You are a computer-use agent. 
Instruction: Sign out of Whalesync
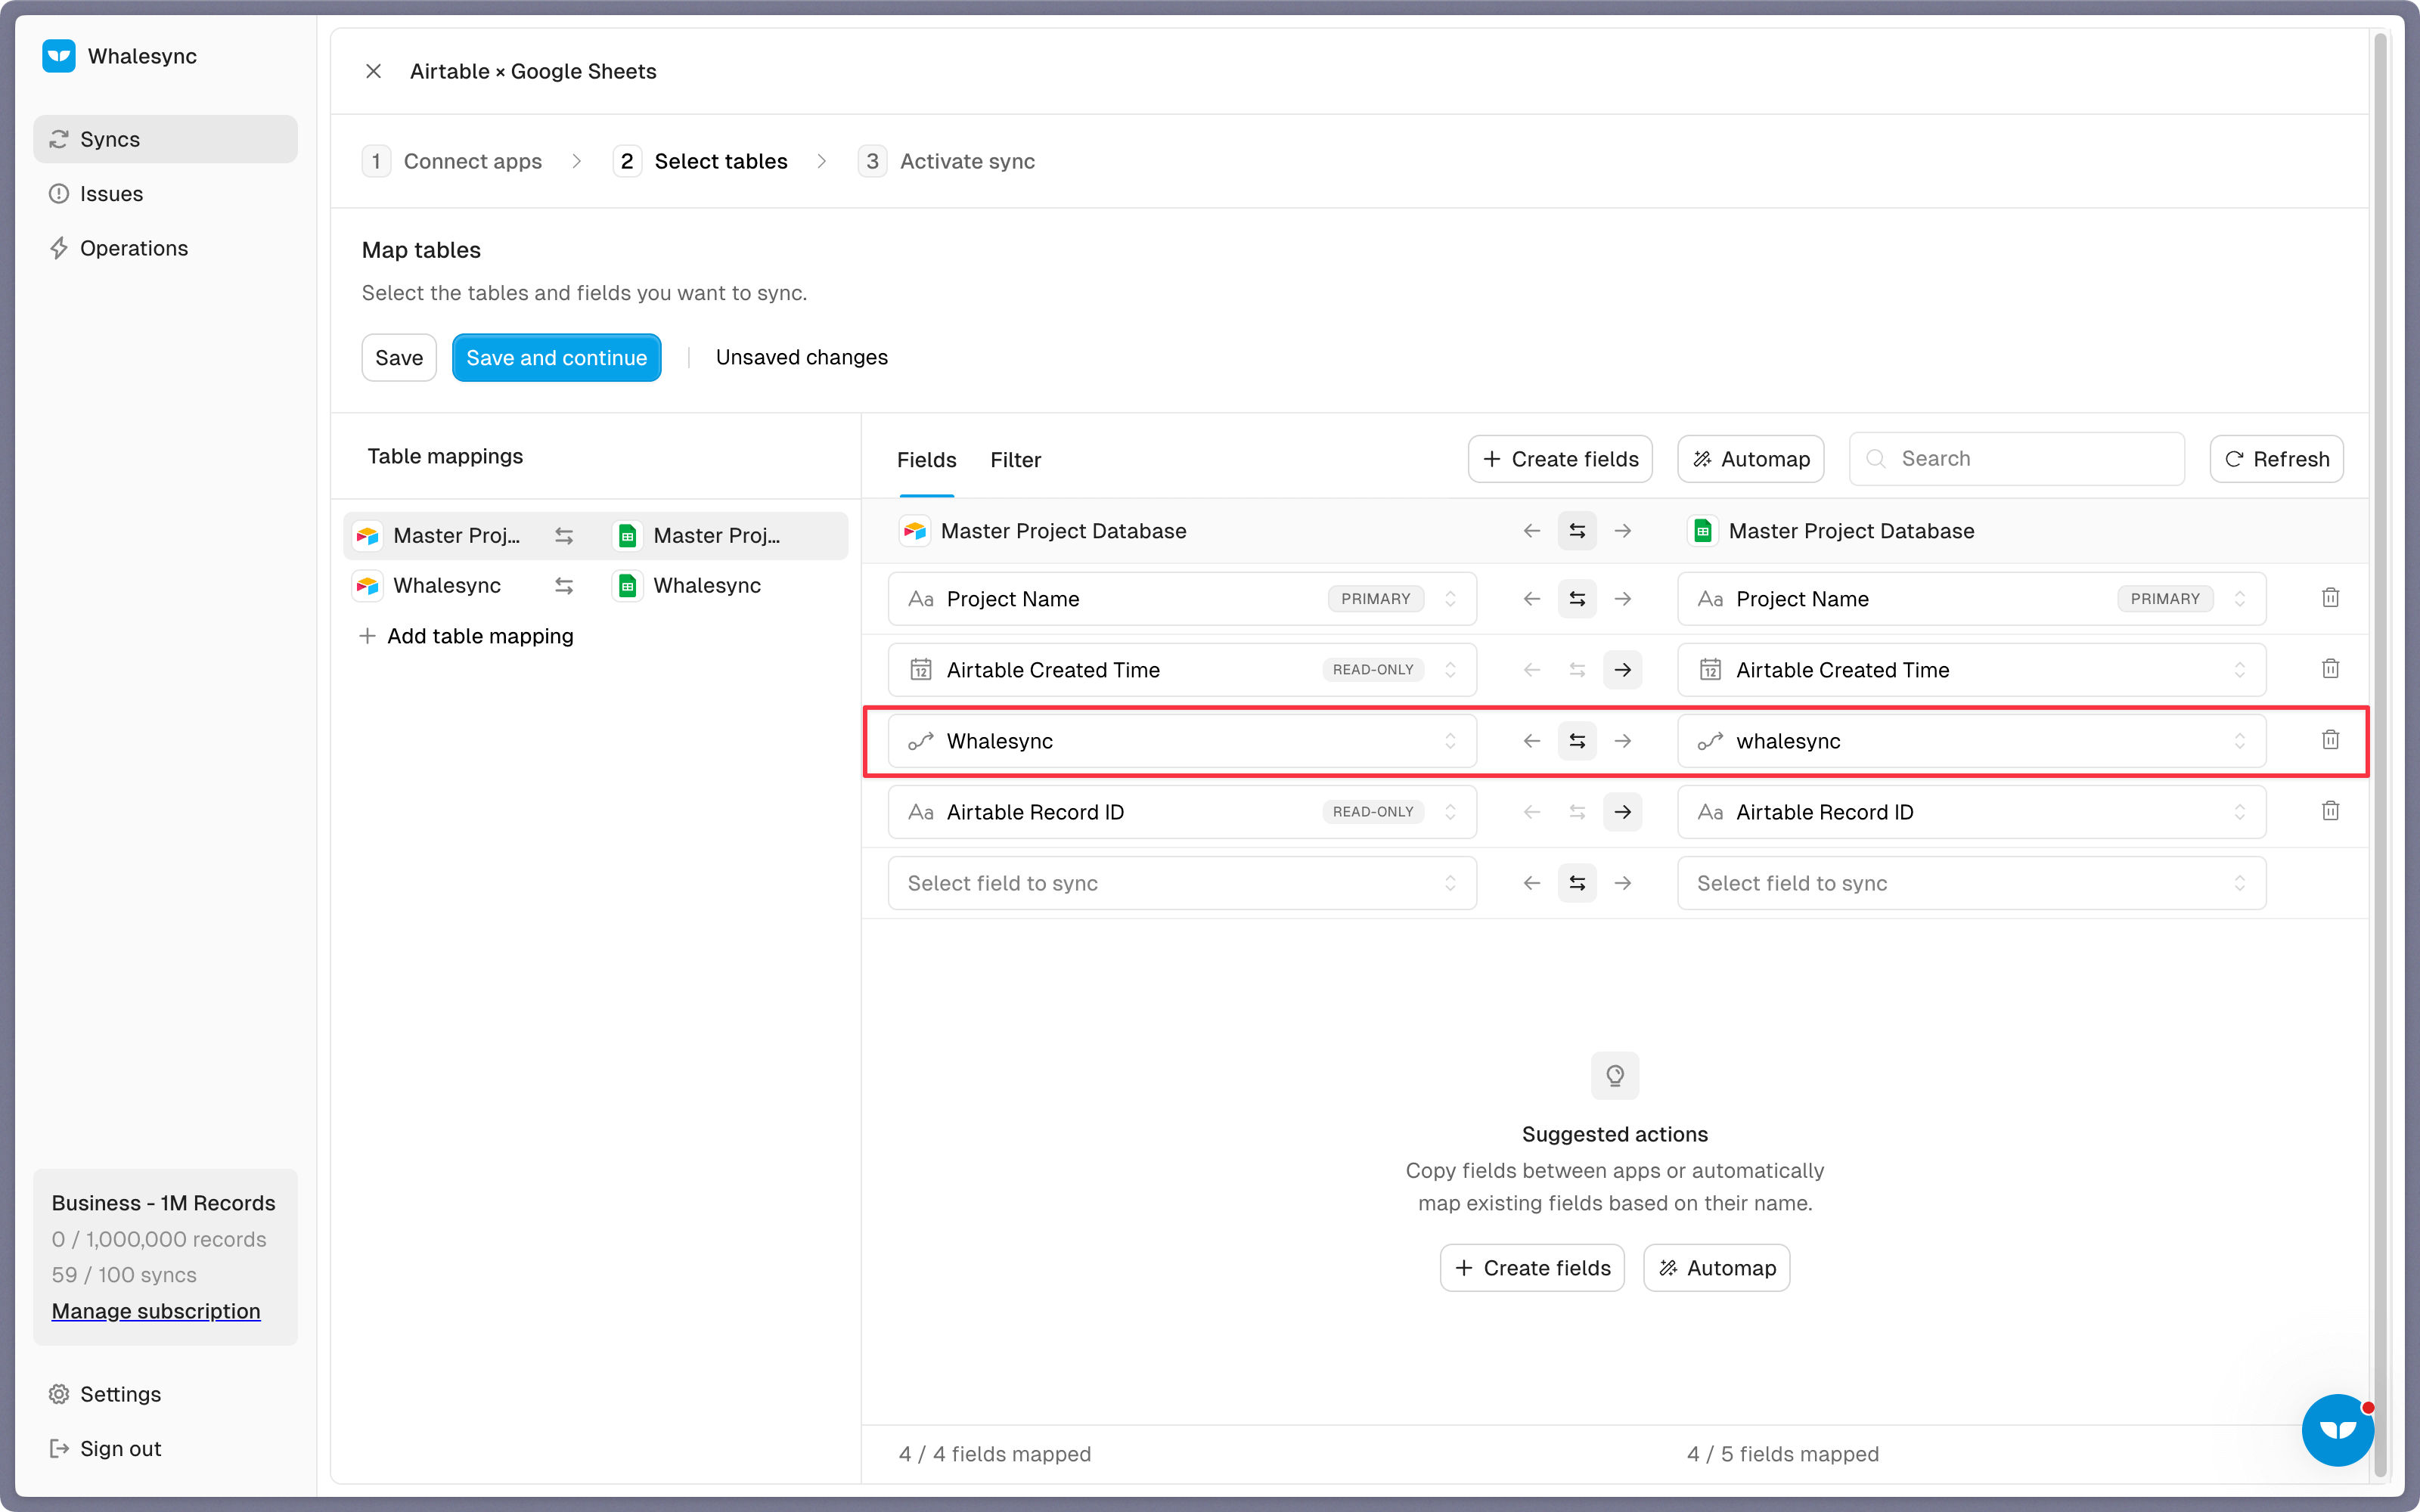click(x=165, y=1448)
